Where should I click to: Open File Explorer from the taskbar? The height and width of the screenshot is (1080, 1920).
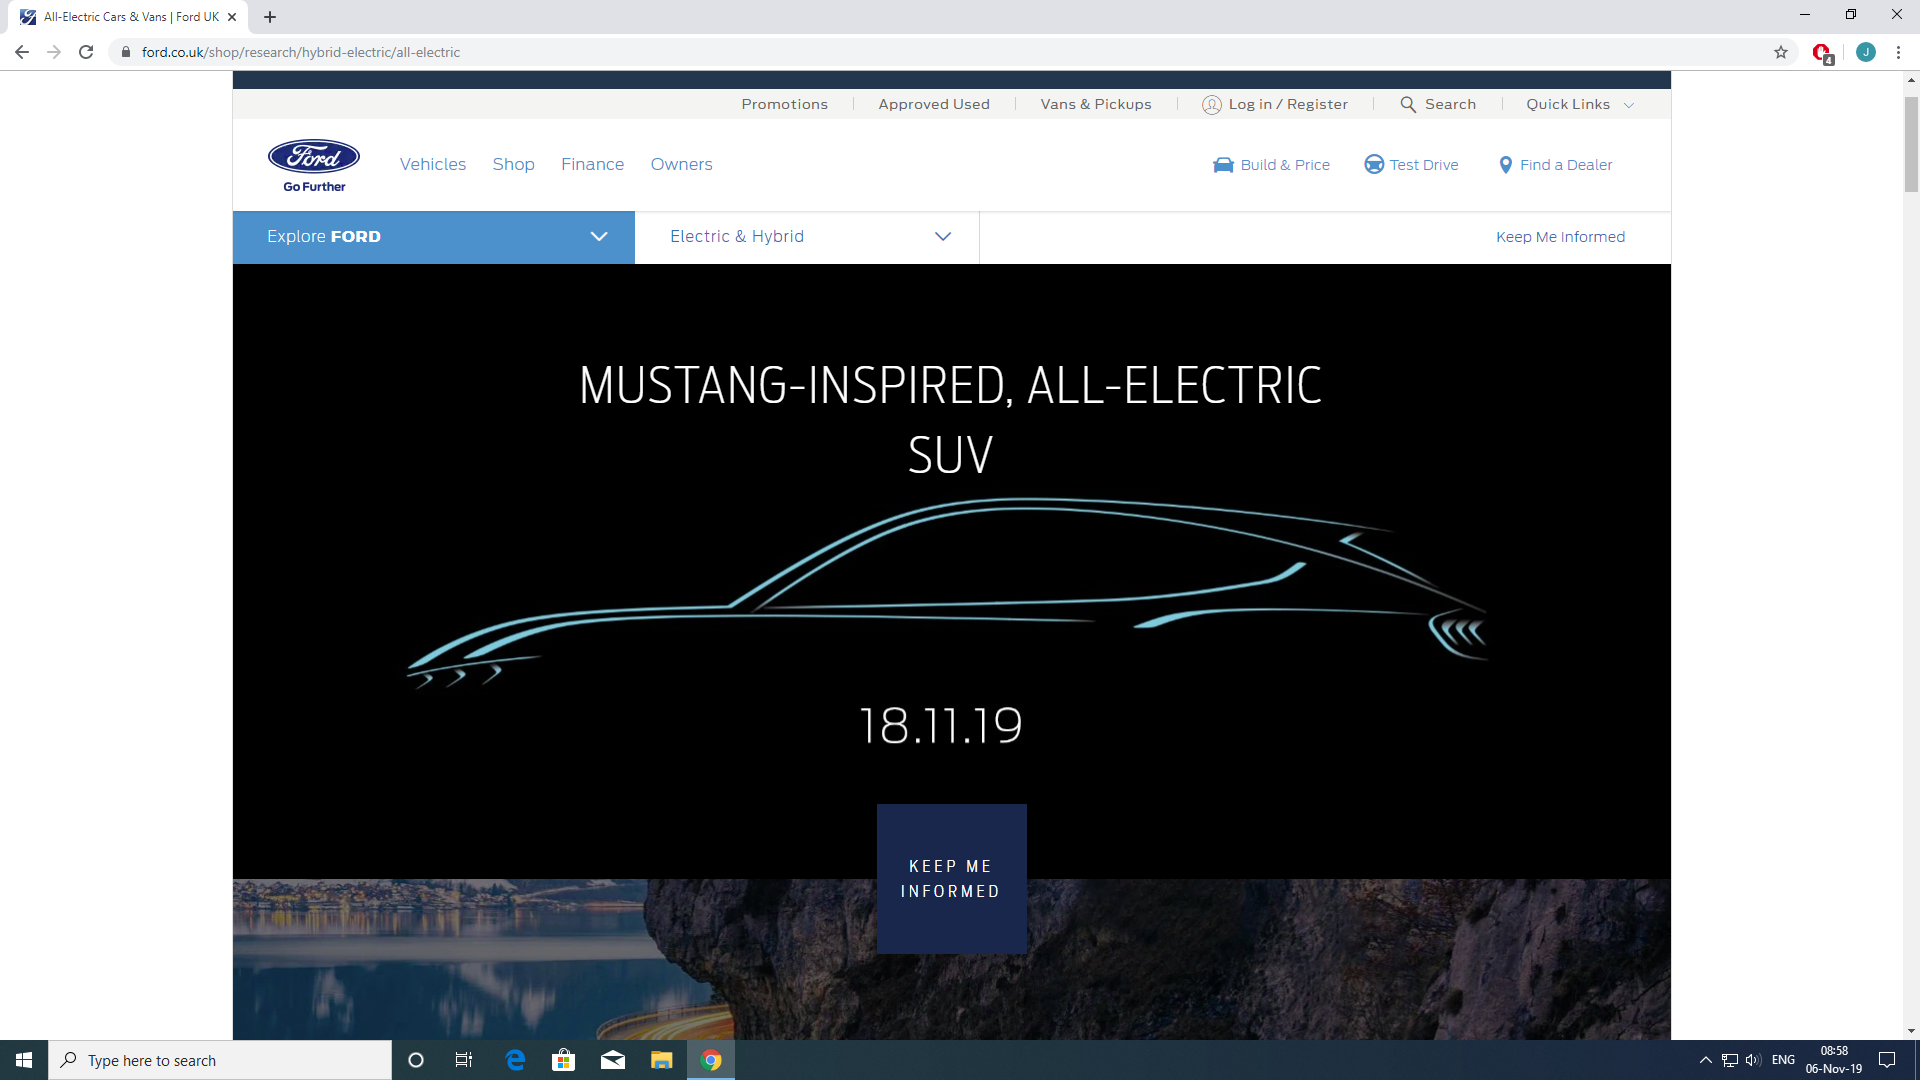662,1060
